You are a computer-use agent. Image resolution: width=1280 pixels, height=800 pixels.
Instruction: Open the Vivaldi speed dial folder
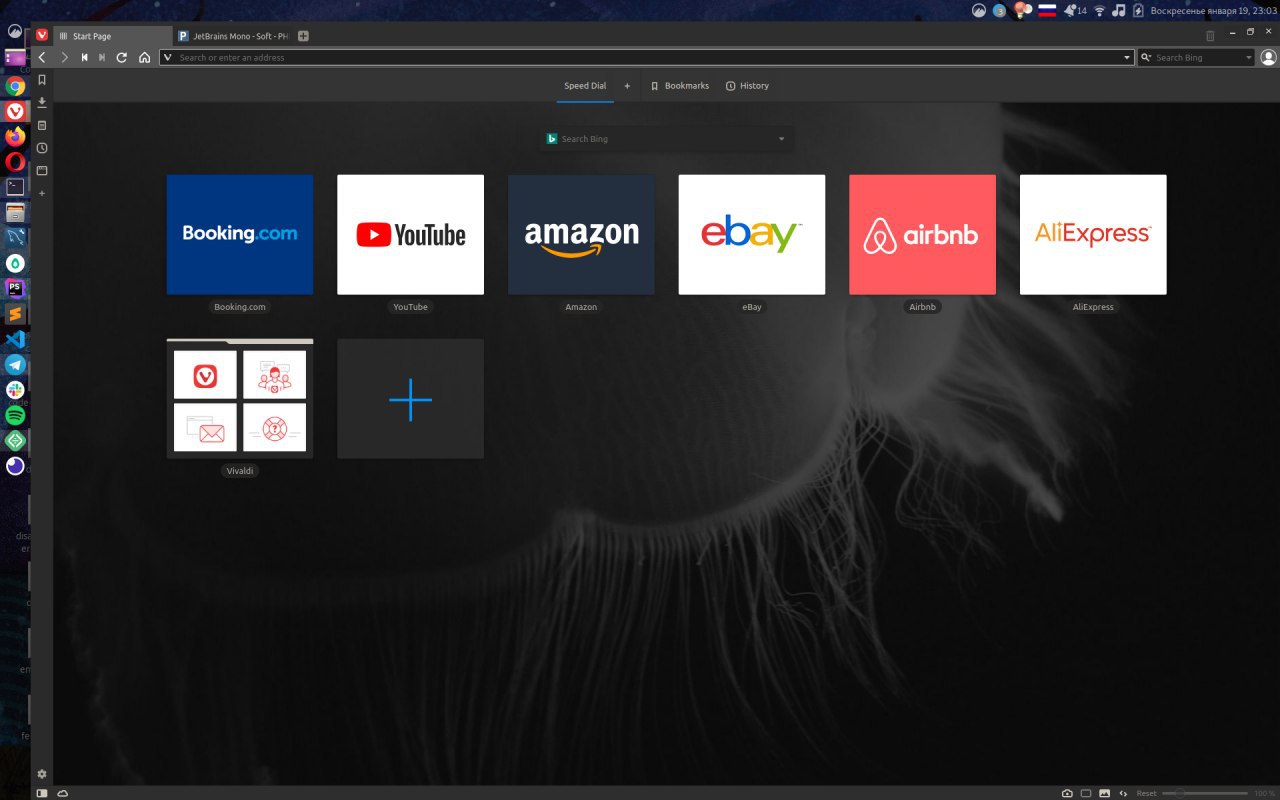click(240, 399)
